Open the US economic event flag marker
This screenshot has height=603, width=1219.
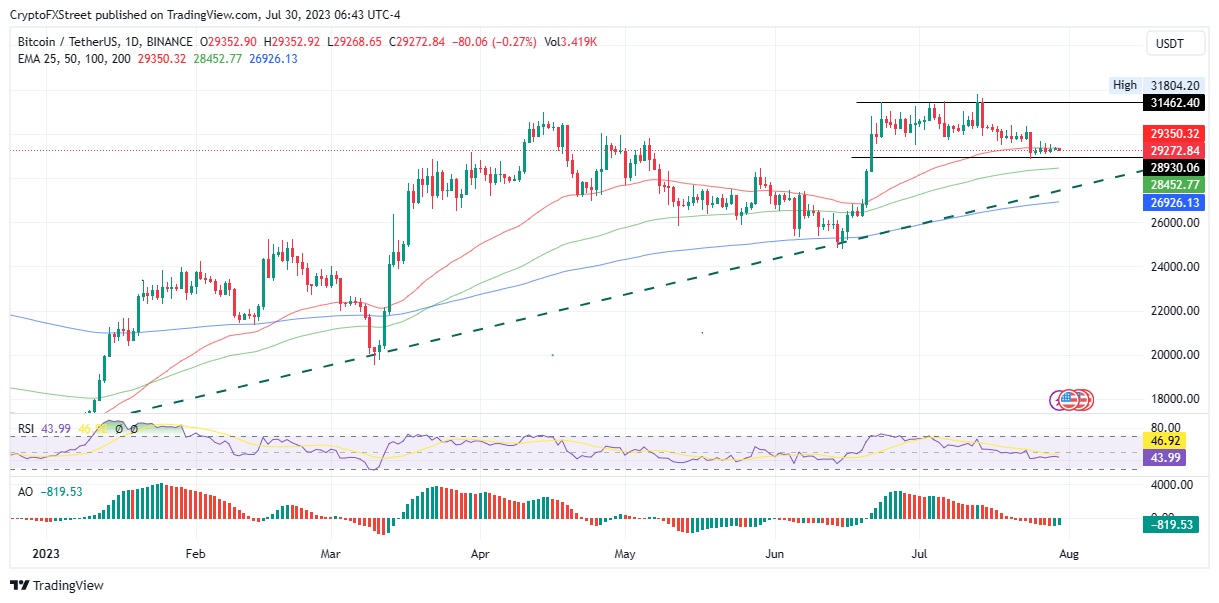(1068, 400)
